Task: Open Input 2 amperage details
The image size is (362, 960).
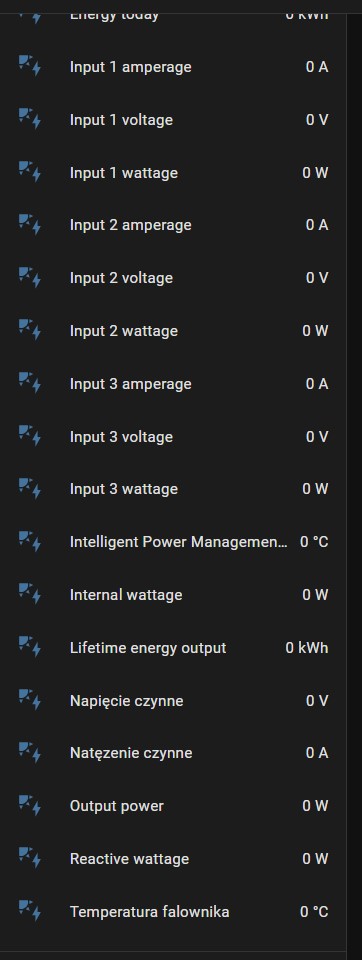Action: 173,225
